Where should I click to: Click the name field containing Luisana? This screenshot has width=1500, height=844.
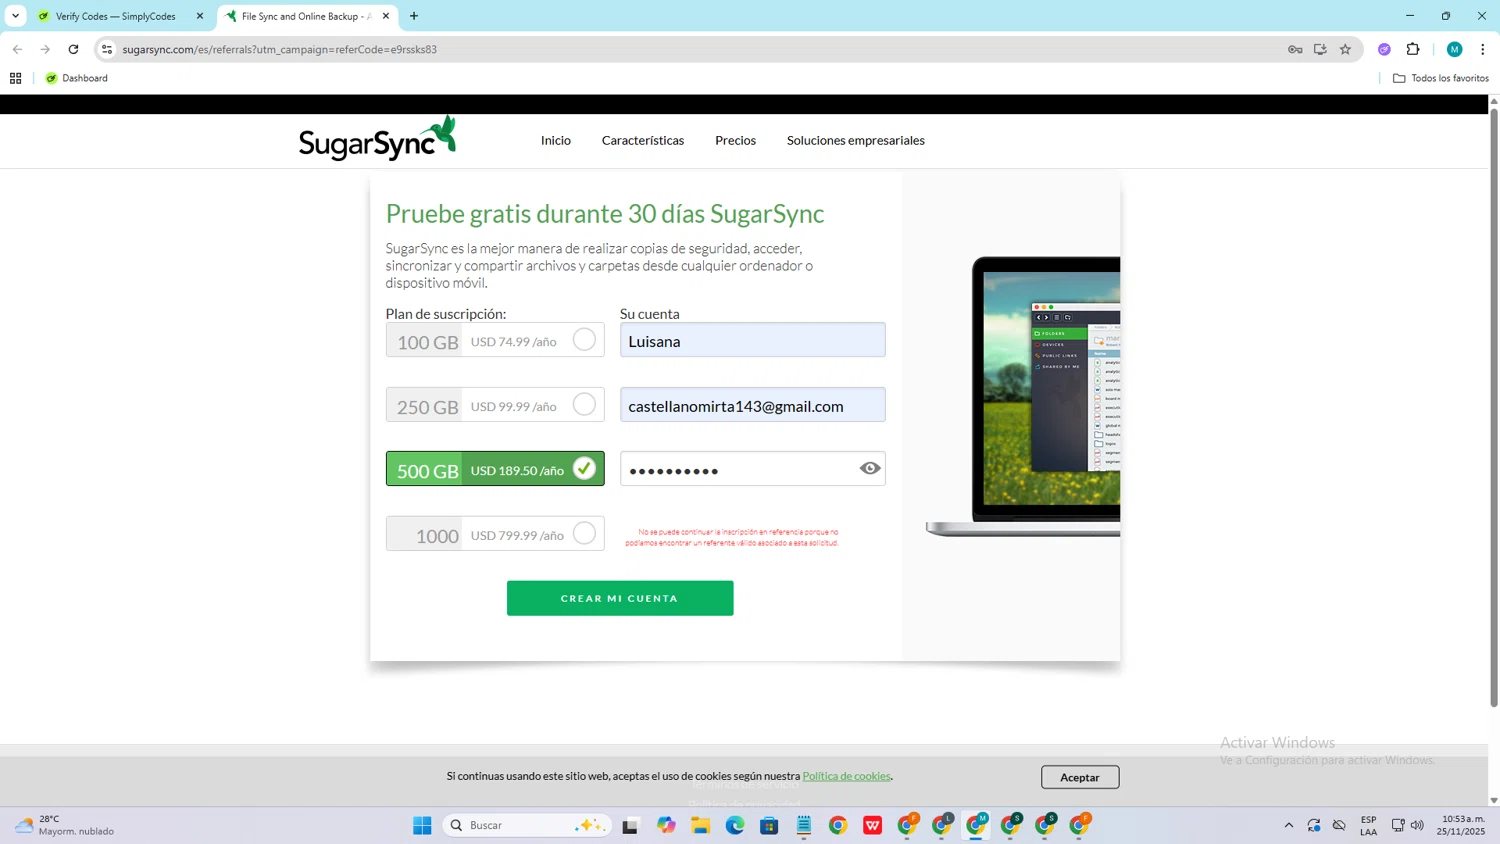pos(753,340)
